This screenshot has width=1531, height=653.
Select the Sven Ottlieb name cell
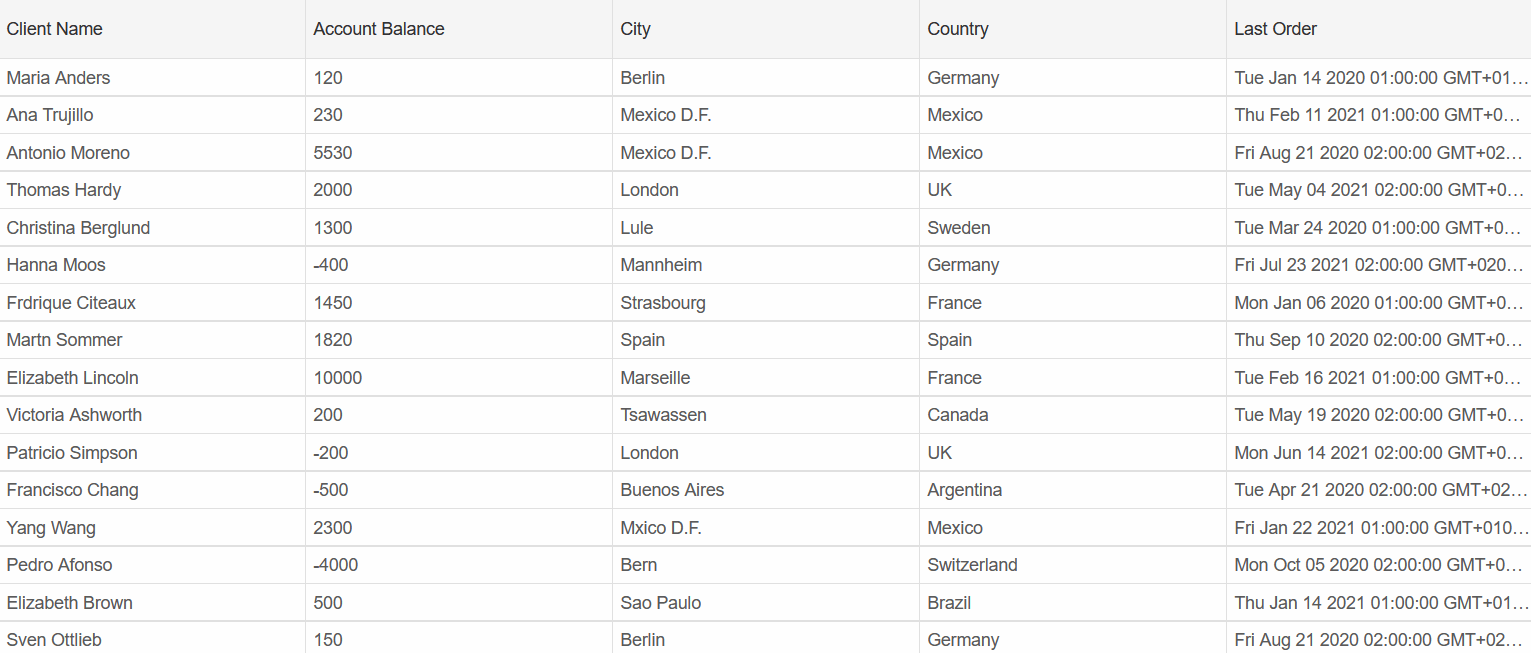coord(54,640)
